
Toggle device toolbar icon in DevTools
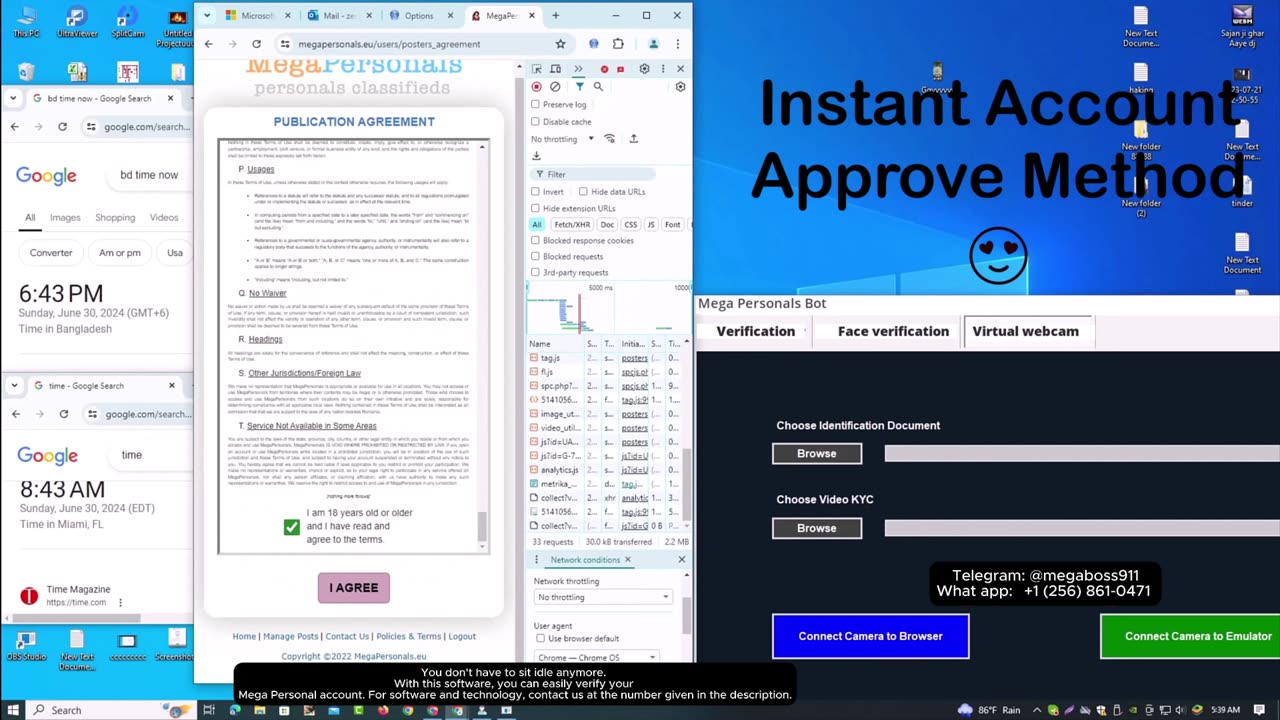556,69
